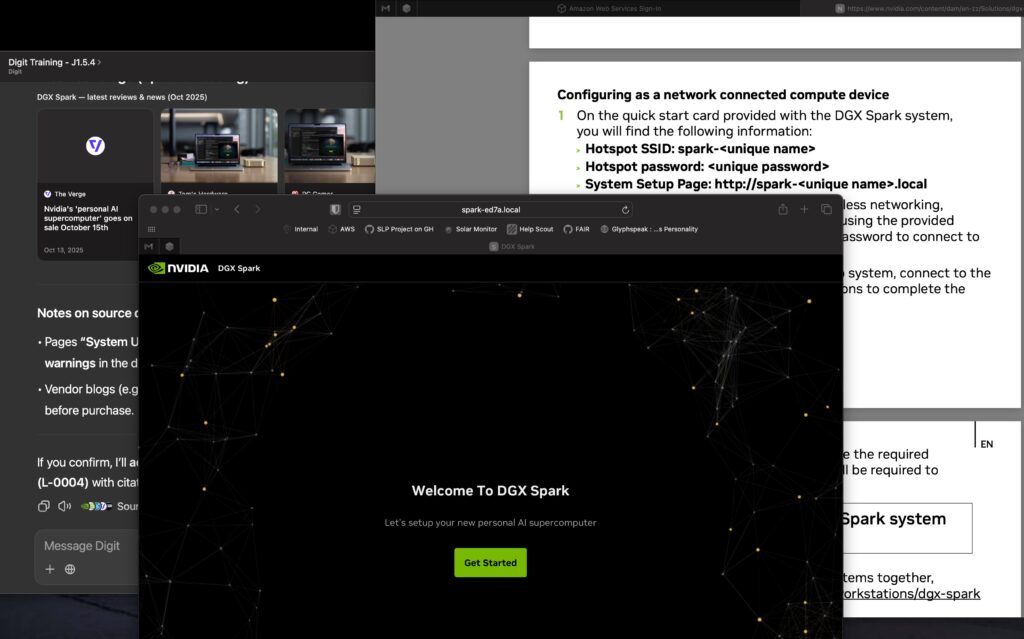Click the read aloud speaker icon

pos(64,506)
